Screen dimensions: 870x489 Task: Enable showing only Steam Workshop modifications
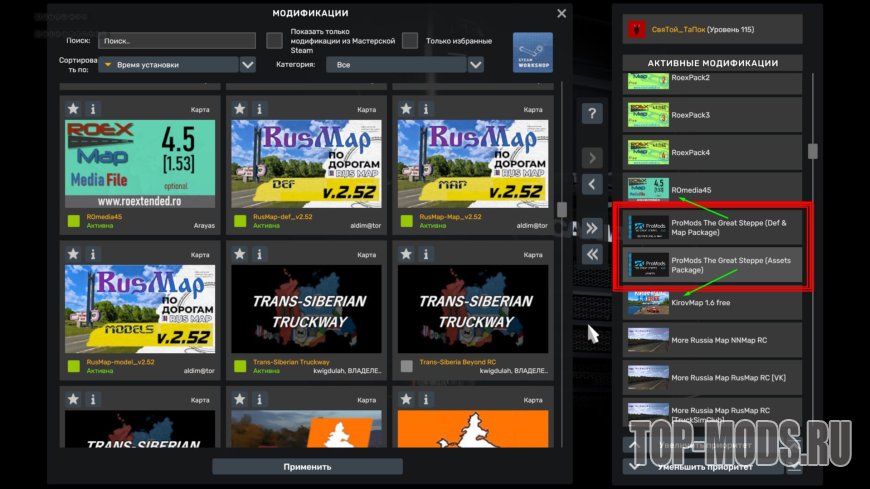coord(274,41)
